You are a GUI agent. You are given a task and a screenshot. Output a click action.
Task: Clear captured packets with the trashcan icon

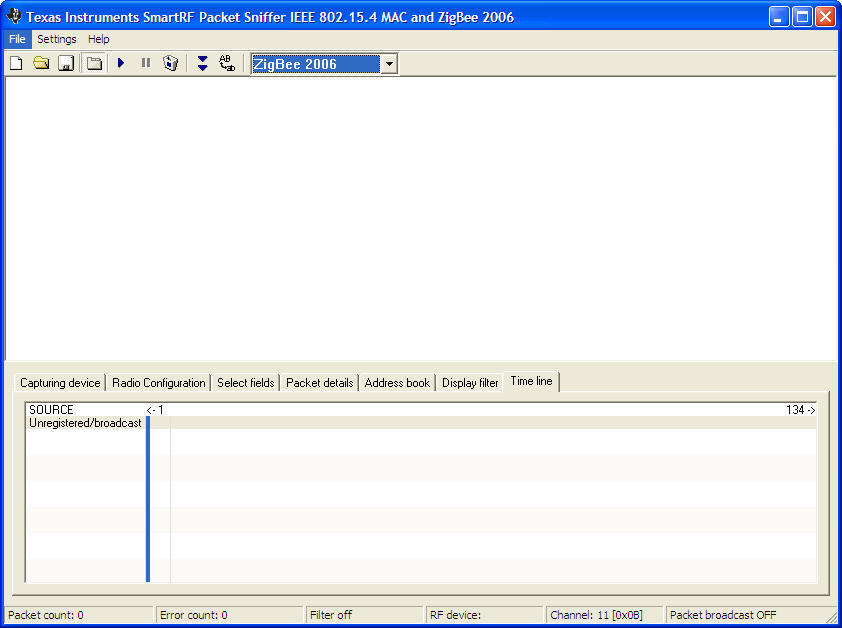pyautogui.click(x=170, y=62)
